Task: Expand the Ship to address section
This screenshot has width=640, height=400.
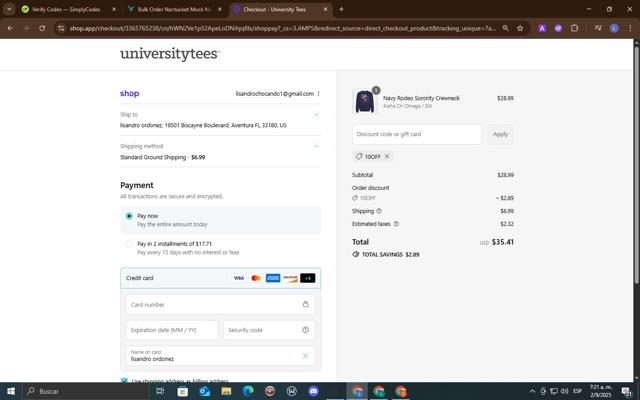Action: [x=316, y=115]
